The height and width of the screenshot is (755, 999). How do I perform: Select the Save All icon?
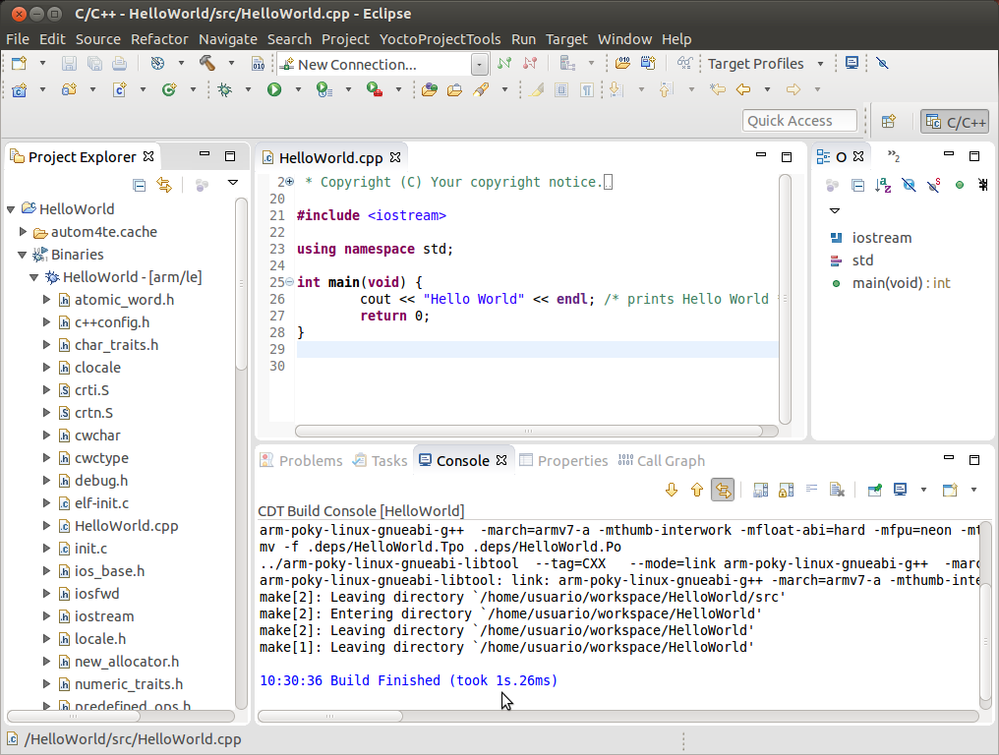(95, 63)
